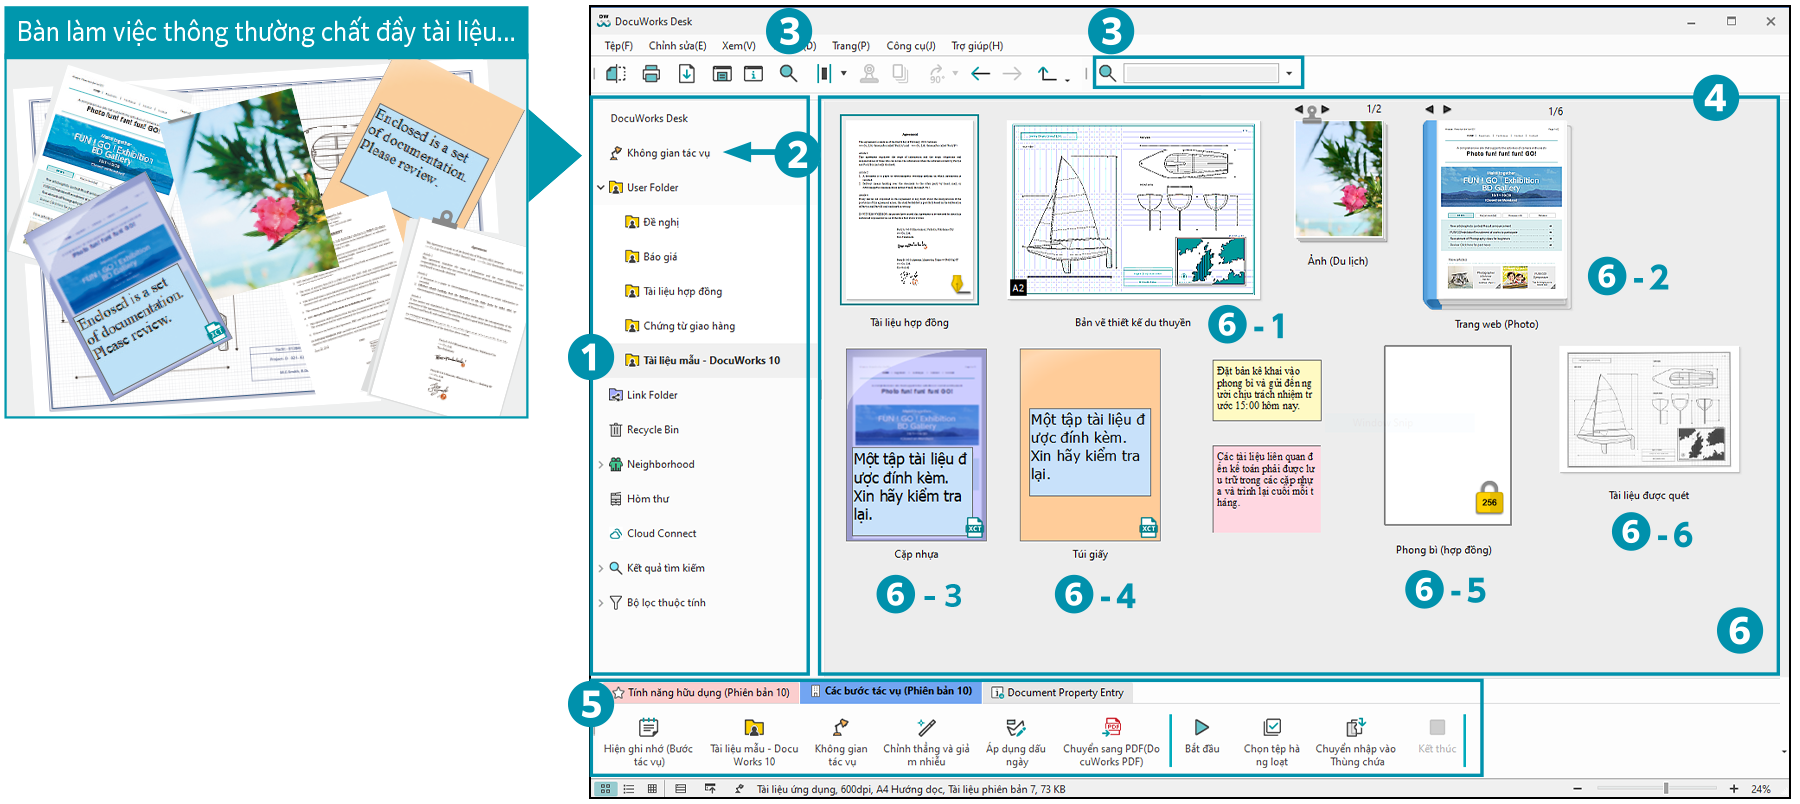Open the sort icon's dropdown arrow
The height and width of the screenshot is (804, 1800).
844,73
